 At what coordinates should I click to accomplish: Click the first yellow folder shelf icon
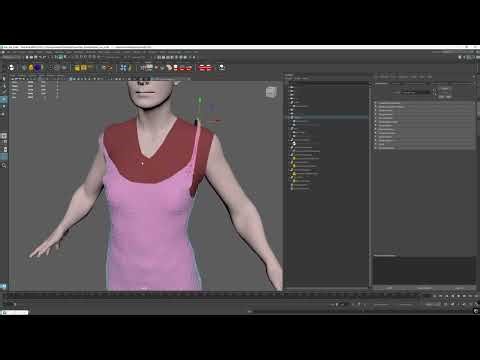click(x=77, y=68)
